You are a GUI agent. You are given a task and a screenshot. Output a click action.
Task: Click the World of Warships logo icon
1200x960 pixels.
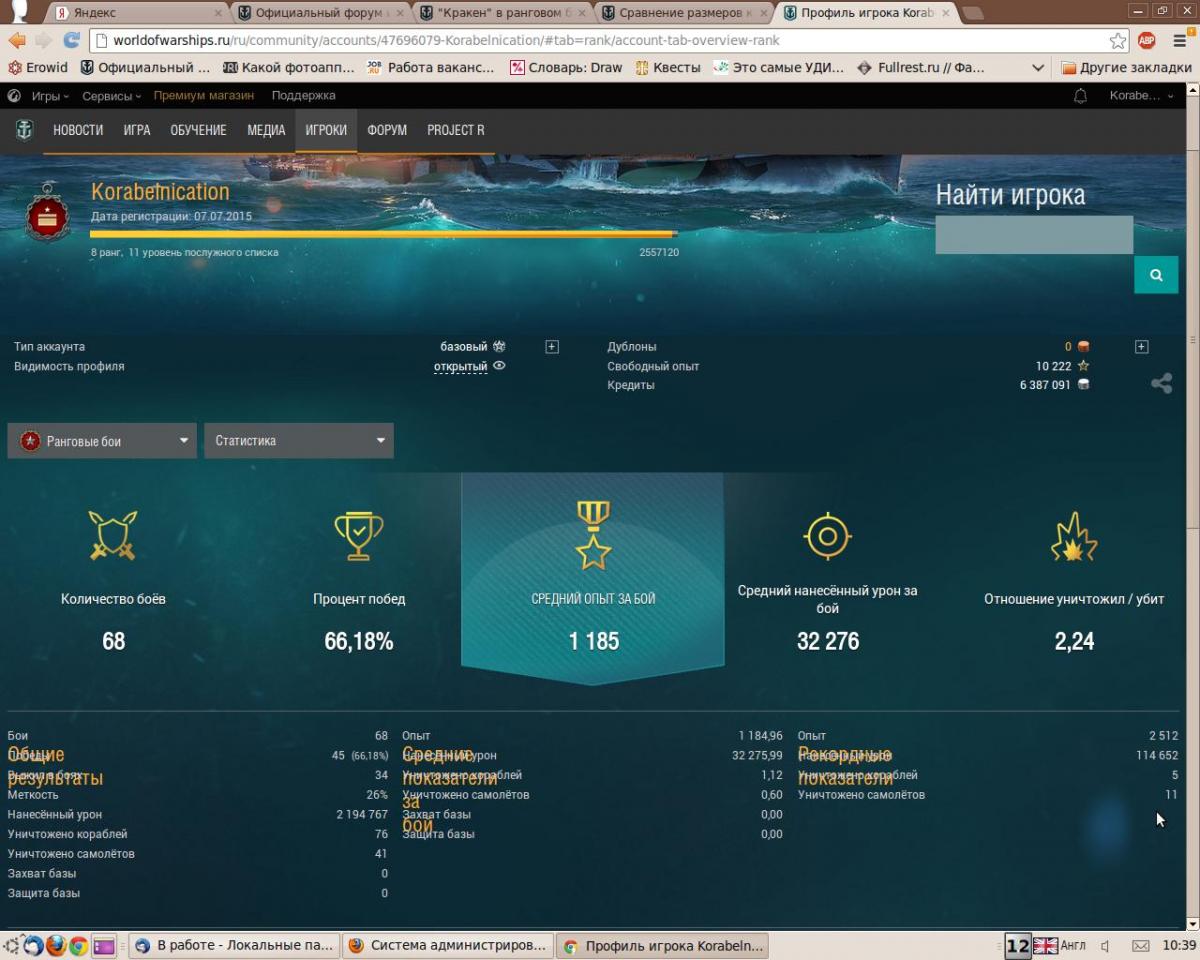tap(24, 130)
